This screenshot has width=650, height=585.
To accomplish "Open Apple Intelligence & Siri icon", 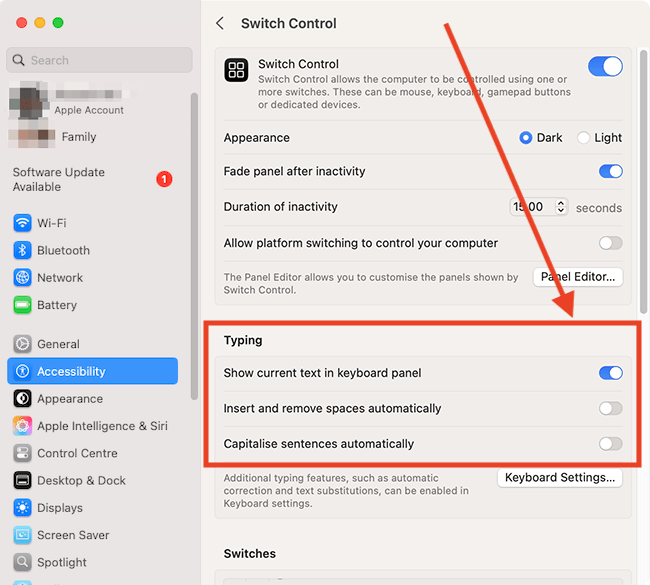I will point(22,426).
